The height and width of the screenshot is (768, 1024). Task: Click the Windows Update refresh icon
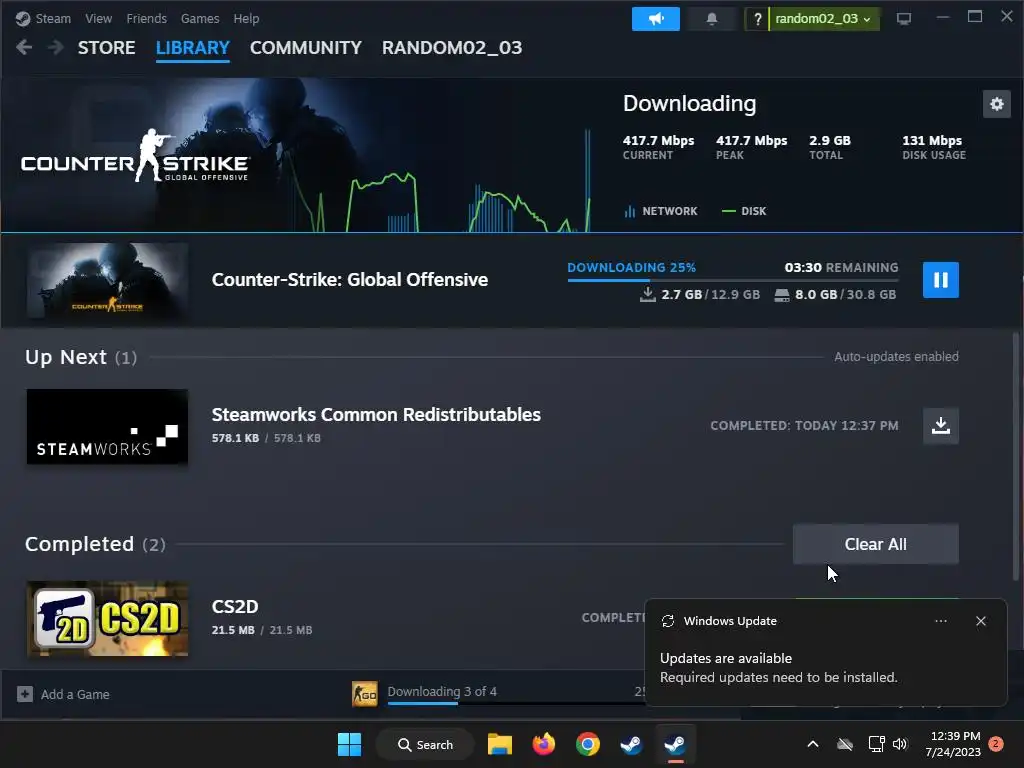tap(667, 621)
